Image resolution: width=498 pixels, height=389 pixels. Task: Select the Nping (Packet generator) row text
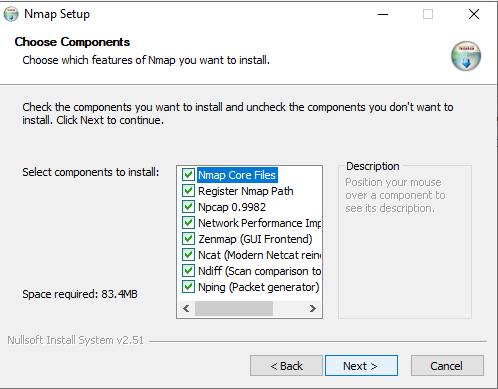click(259, 287)
